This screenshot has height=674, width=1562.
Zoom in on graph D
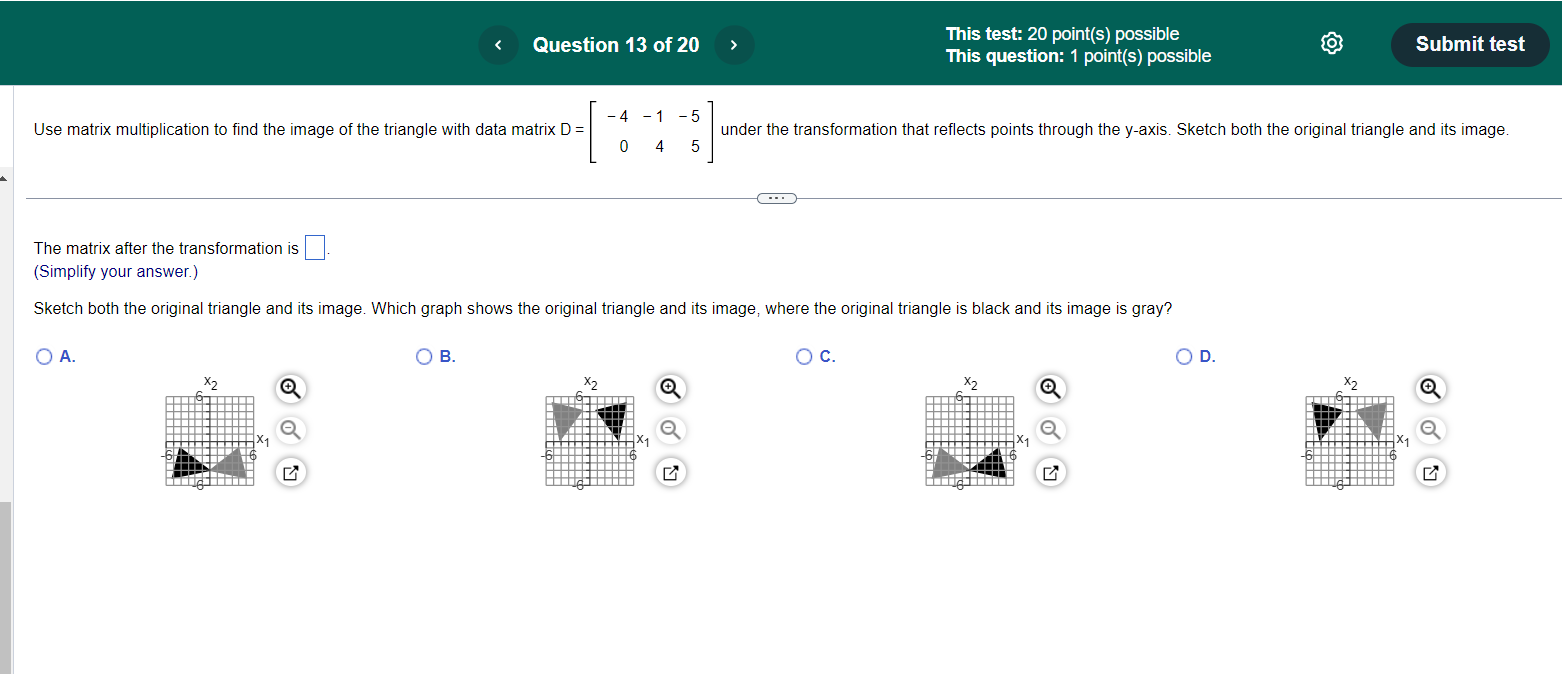1430,388
